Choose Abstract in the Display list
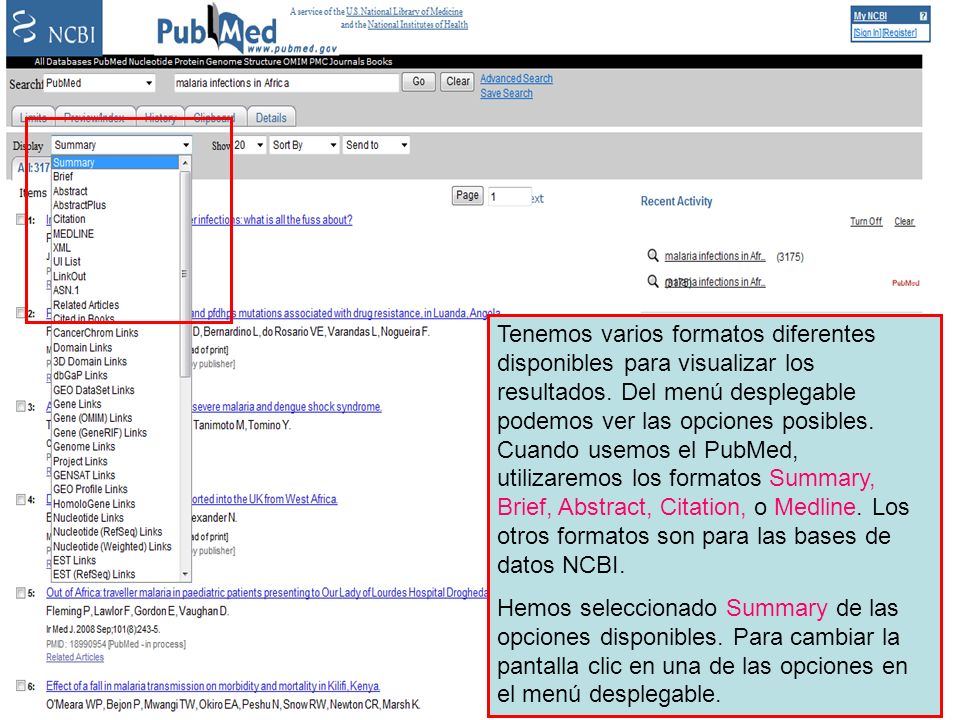Screen dimensions: 960x720 point(115,191)
